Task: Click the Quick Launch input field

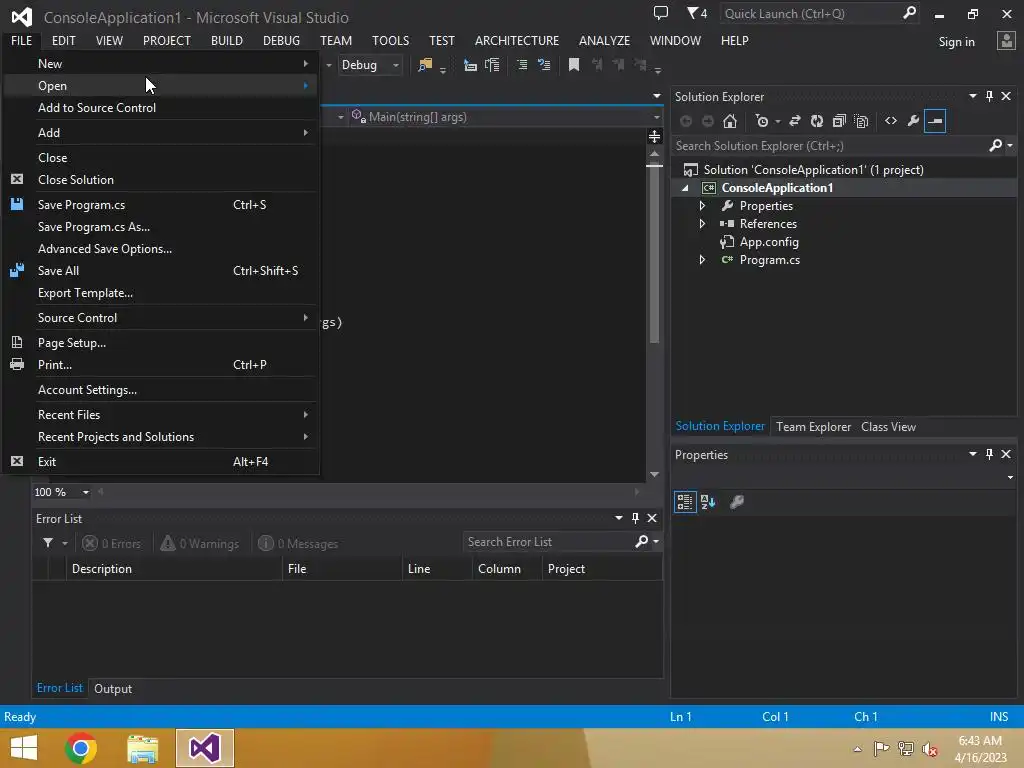Action: pyautogui.click(x=811, y=13)
